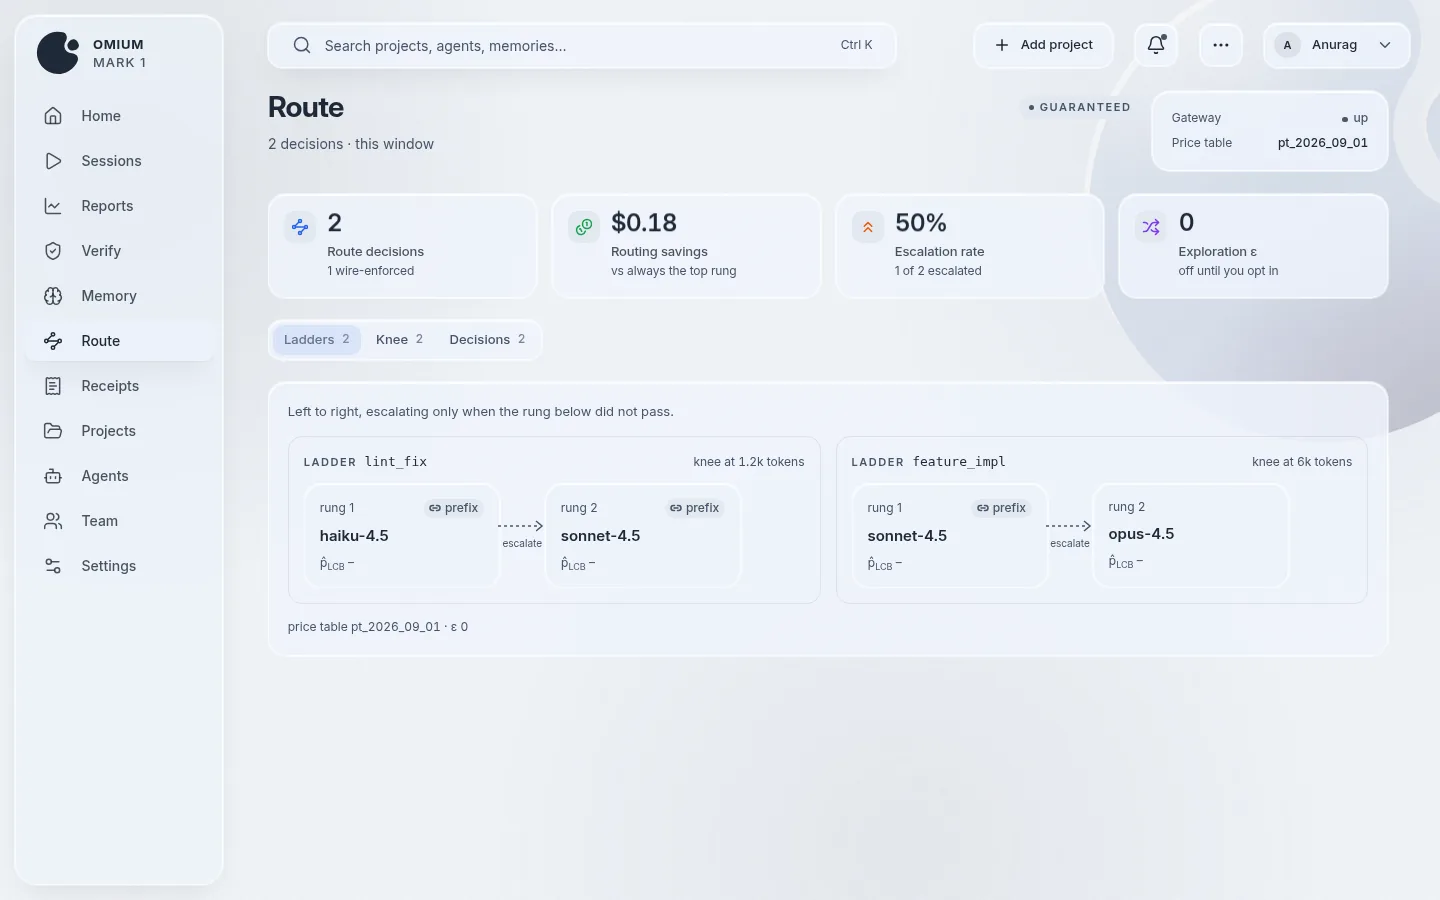Click the Gateway 'up' status indicator
Image resolution: width=1440 pixels, height=900 pixels.
[1355, 118]
